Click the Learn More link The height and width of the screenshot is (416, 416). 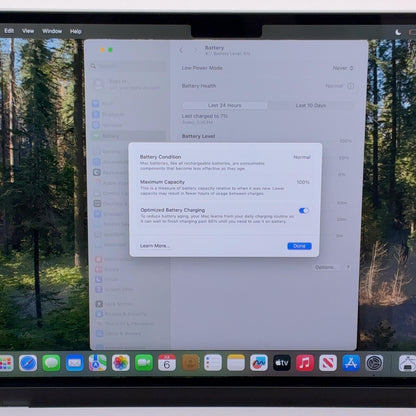point(155,246)
